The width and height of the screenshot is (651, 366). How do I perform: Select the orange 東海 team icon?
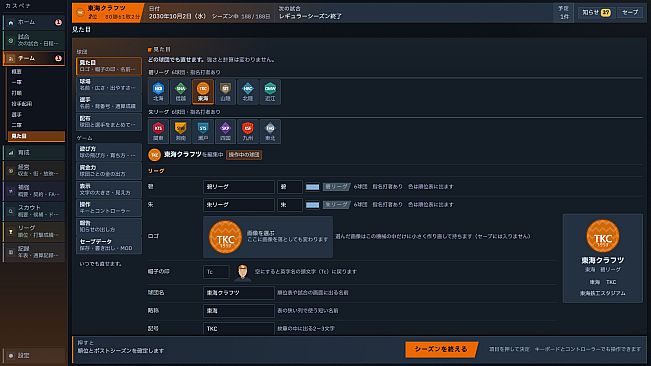(x=203, y=92)
